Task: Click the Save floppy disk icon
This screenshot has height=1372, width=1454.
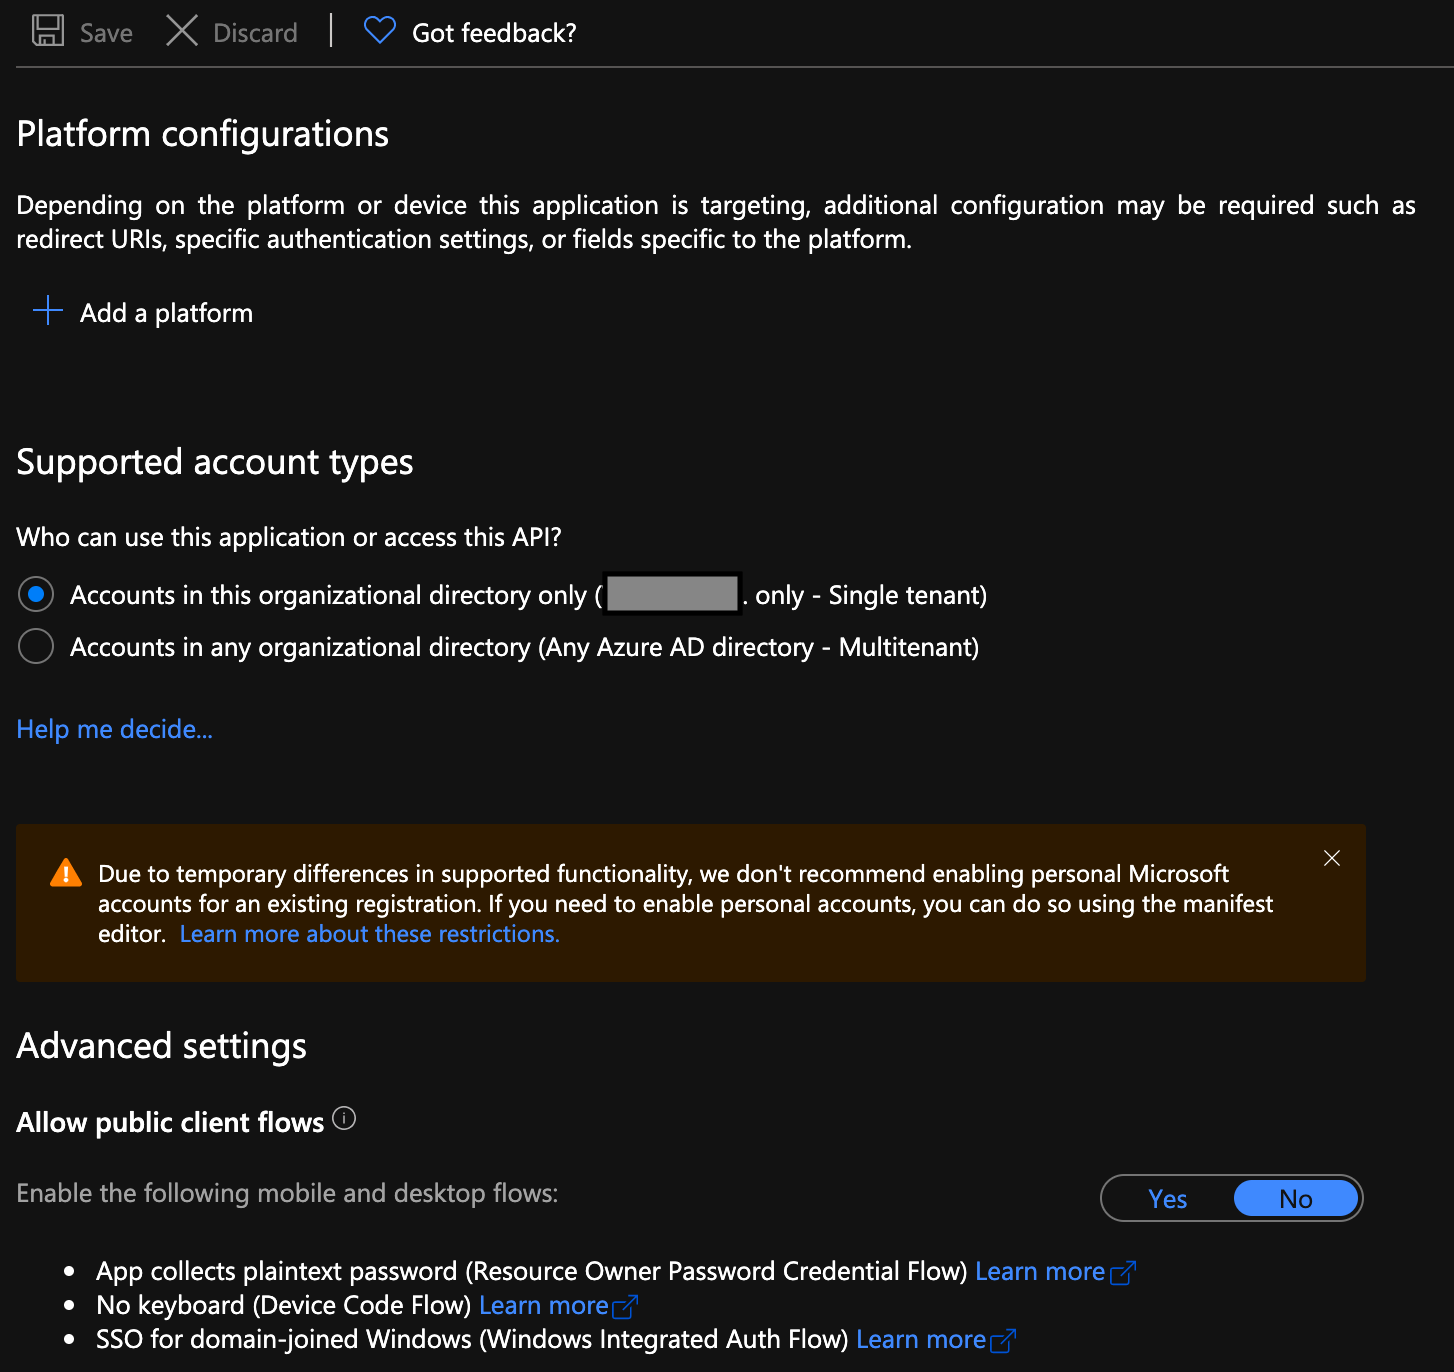Action: pyautogui.click(x=48, y=31)
